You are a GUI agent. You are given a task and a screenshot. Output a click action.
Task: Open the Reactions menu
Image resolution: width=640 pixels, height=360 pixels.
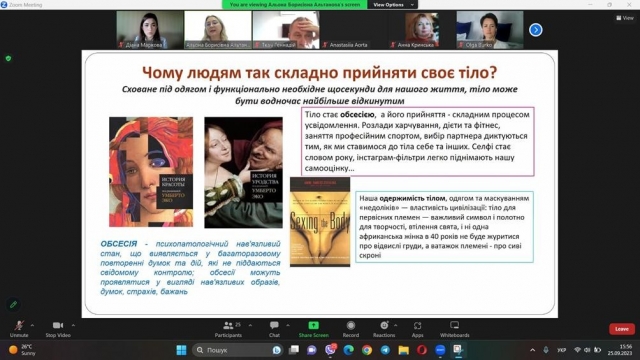pos(384,329)
